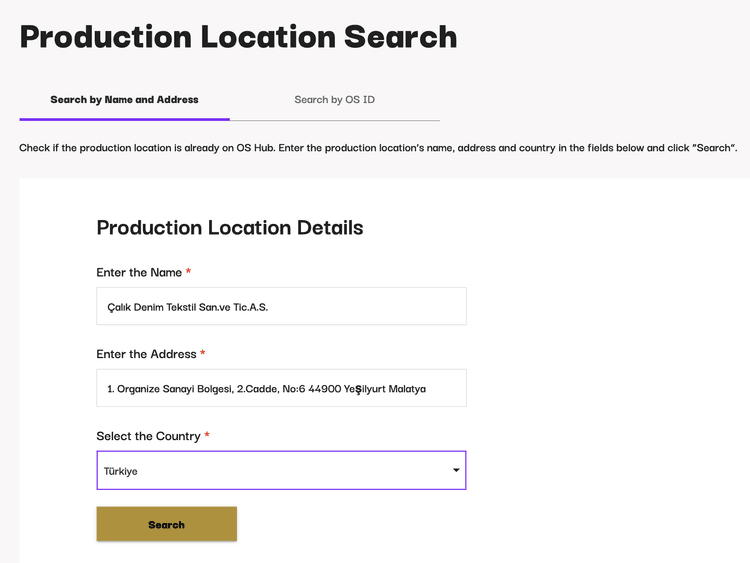Click the required asterisk next to Enter the Address
Image resolution: width=750 pixels, height=563 pixels.
tap(203, 354)
